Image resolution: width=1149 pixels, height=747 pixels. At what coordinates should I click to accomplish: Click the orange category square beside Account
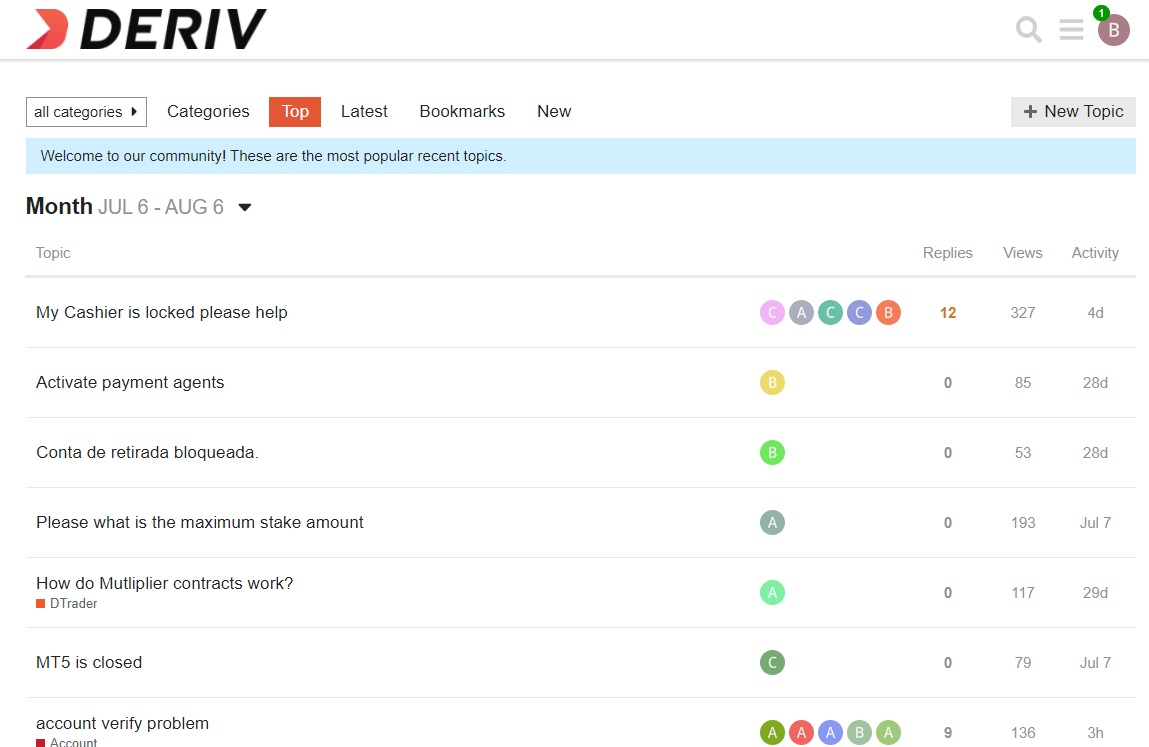pyautogui.click(x=40, y=741)
